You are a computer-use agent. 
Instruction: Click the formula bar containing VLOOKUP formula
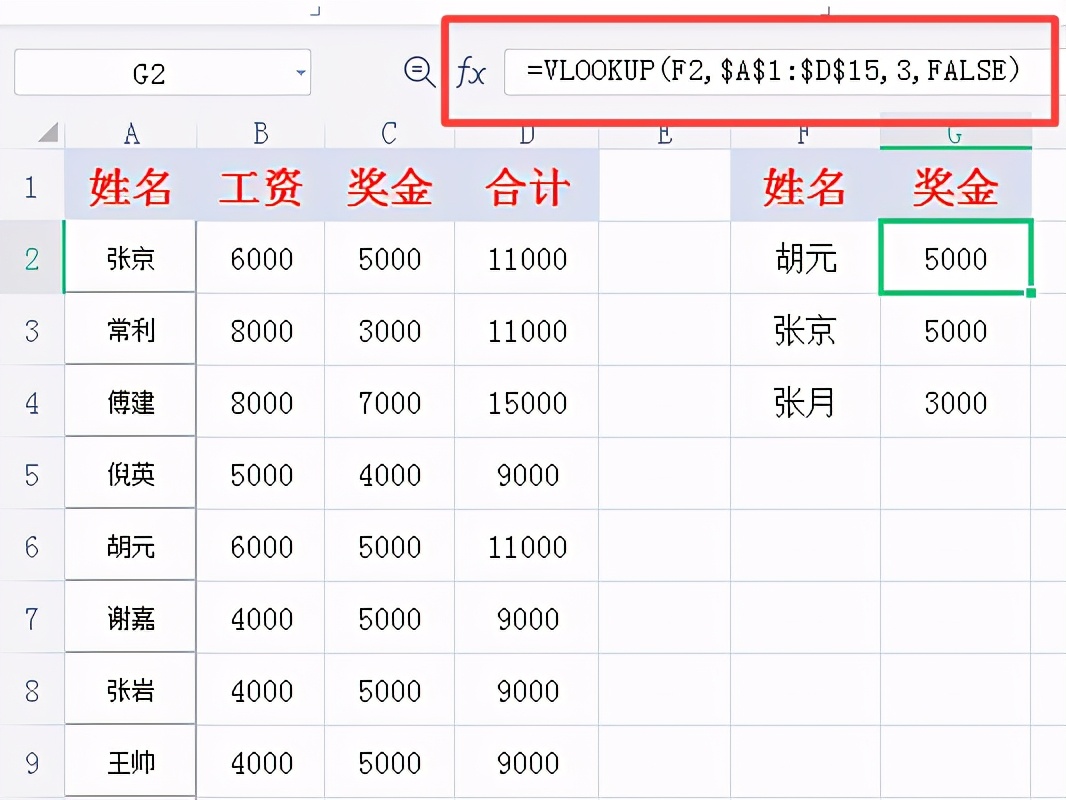click(775, 71)
